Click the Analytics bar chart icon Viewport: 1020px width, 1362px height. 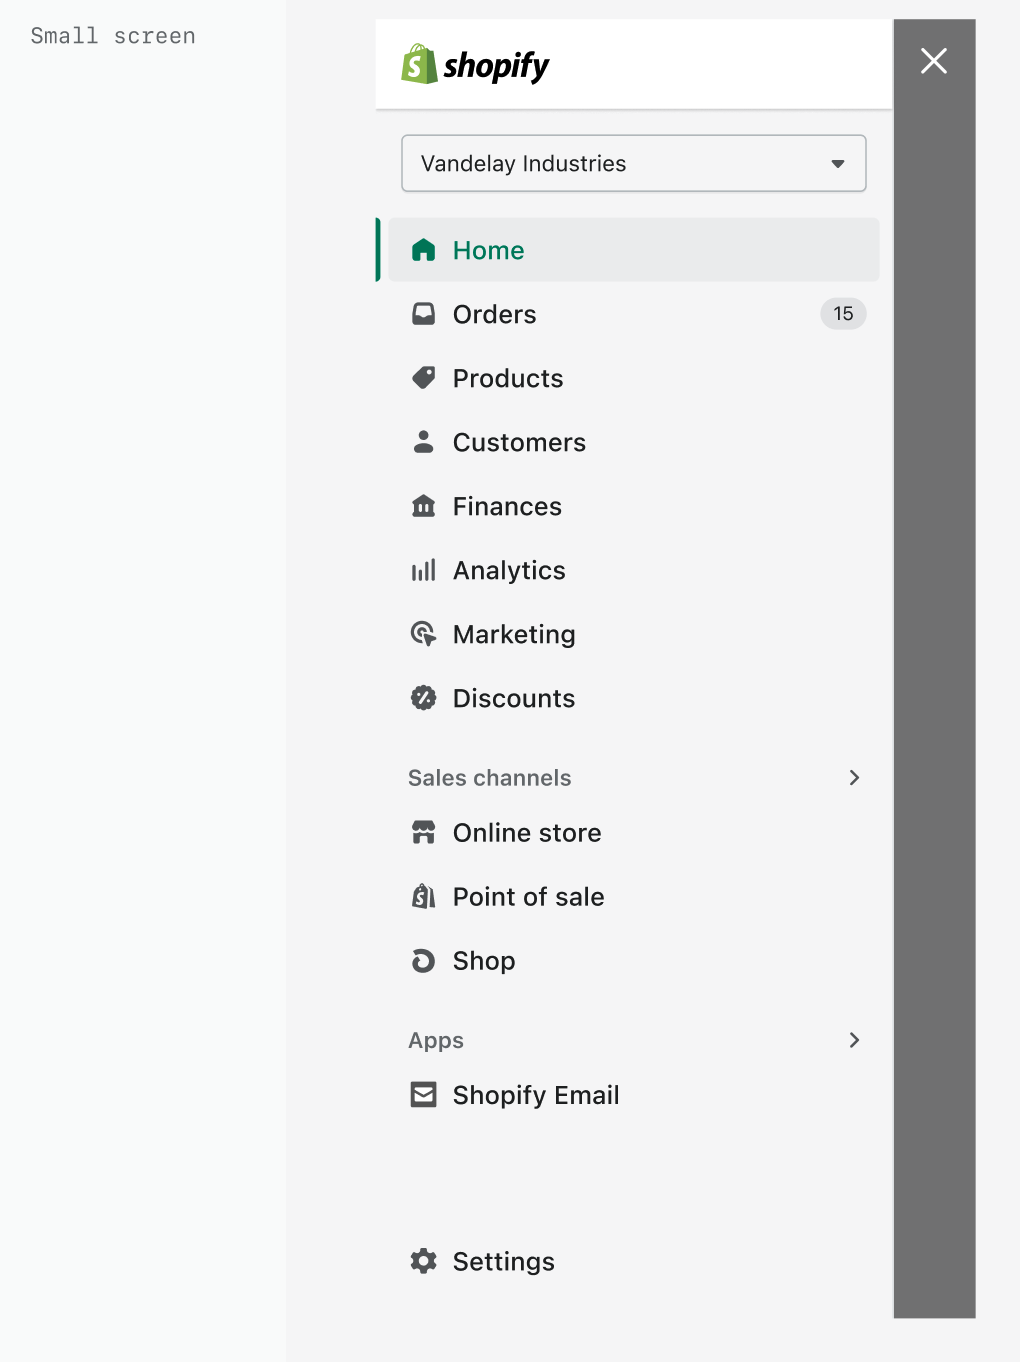[424, 570]
